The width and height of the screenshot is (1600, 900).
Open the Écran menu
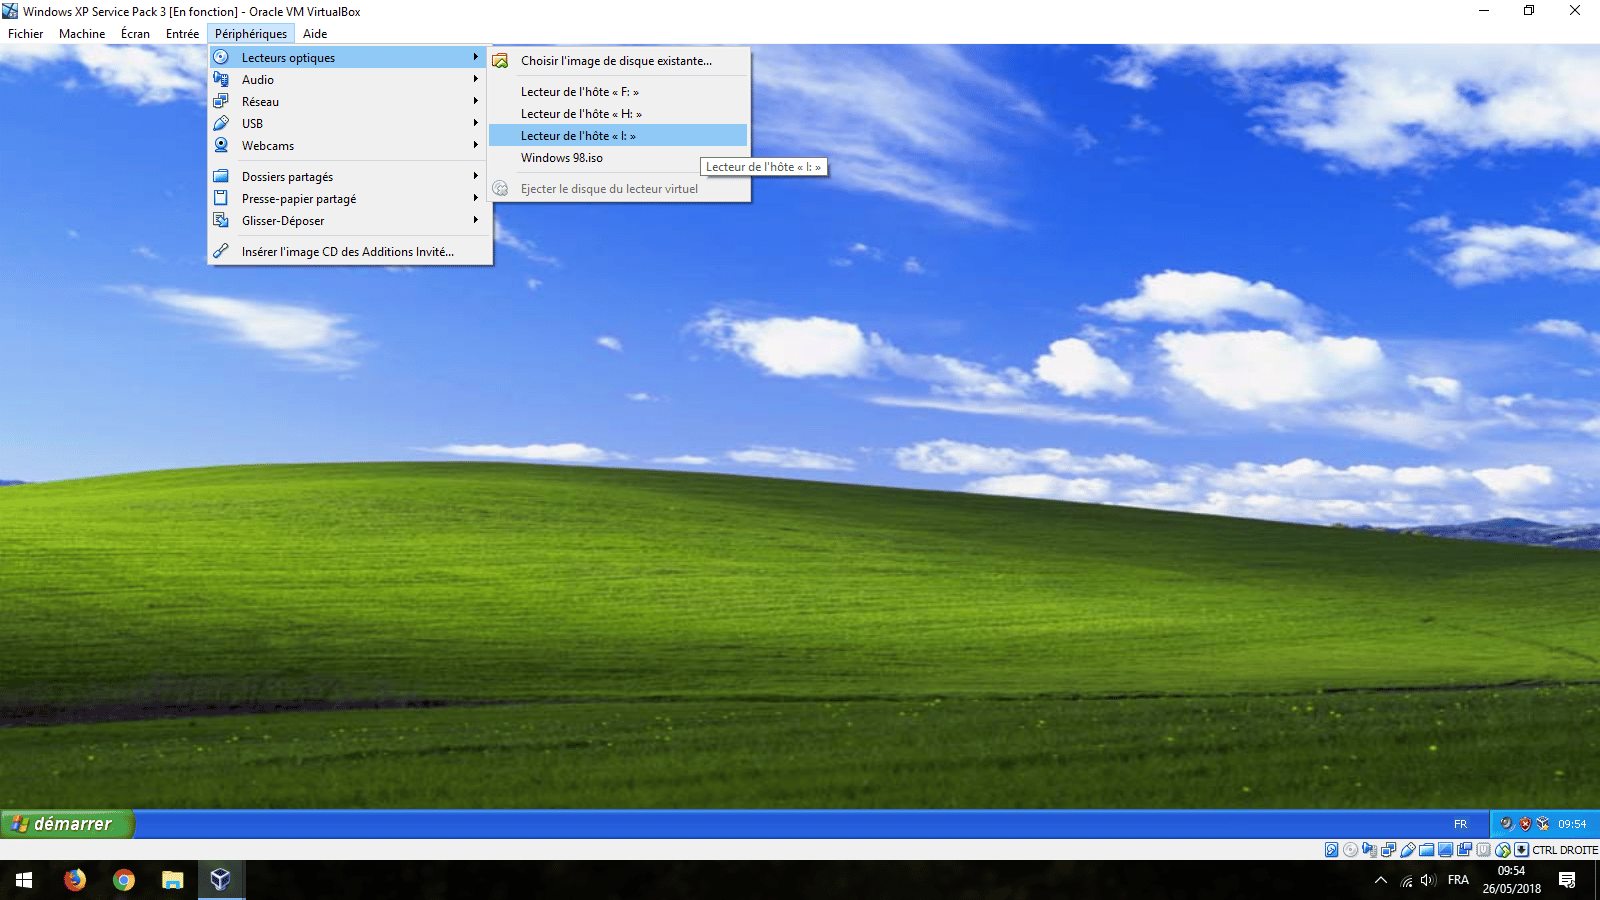[135, 33]
